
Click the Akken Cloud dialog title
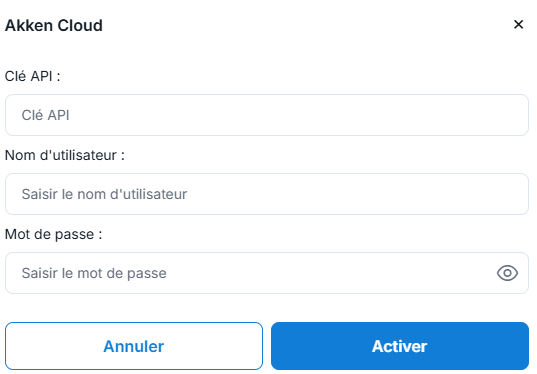click(x=54, y=25)
